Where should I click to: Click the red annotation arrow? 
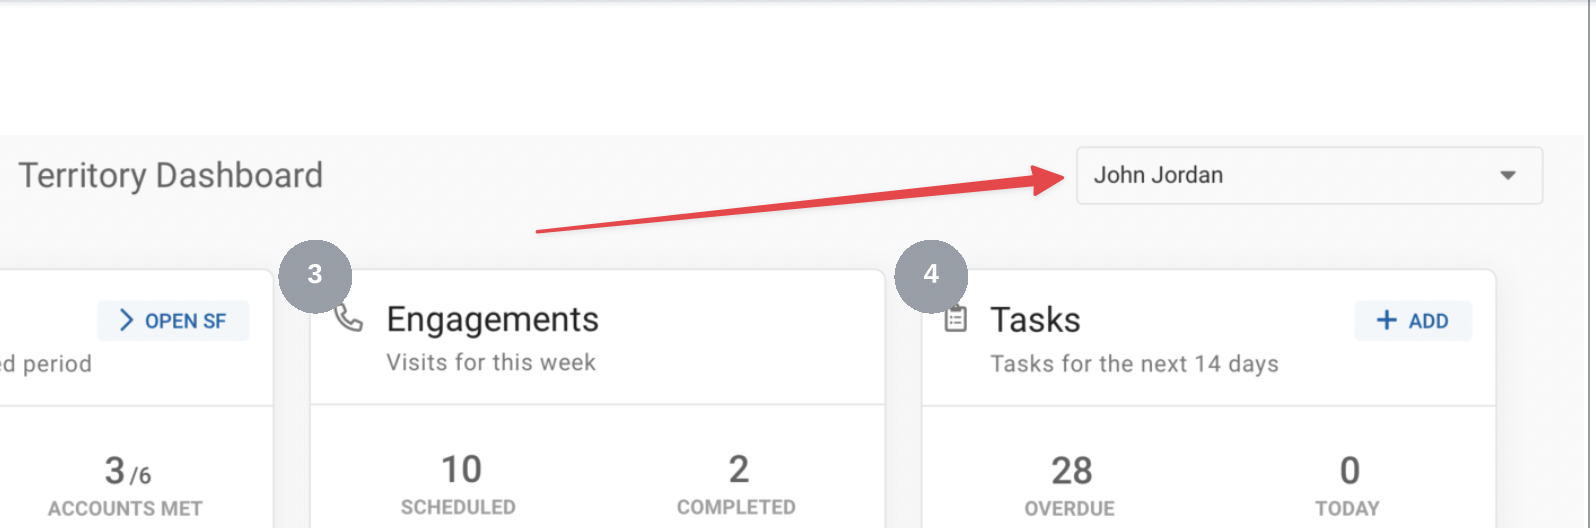(800, 205)
